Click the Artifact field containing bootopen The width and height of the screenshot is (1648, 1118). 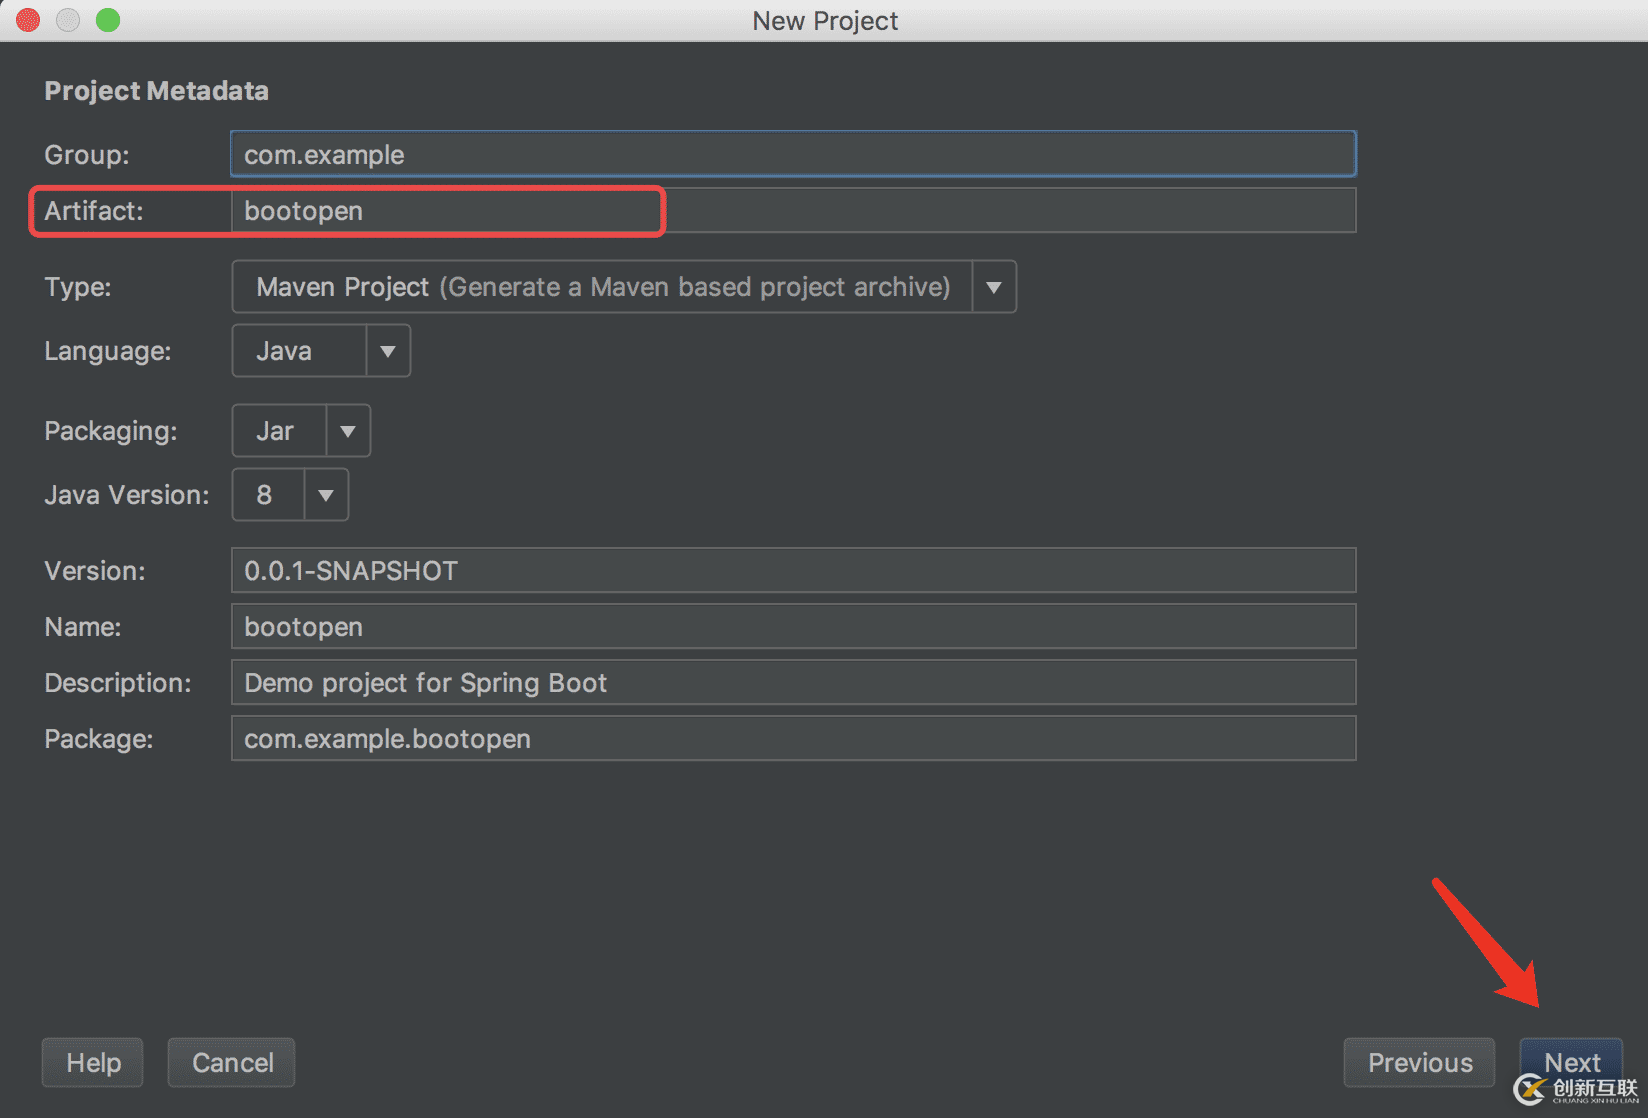click(x=793, y=211)
